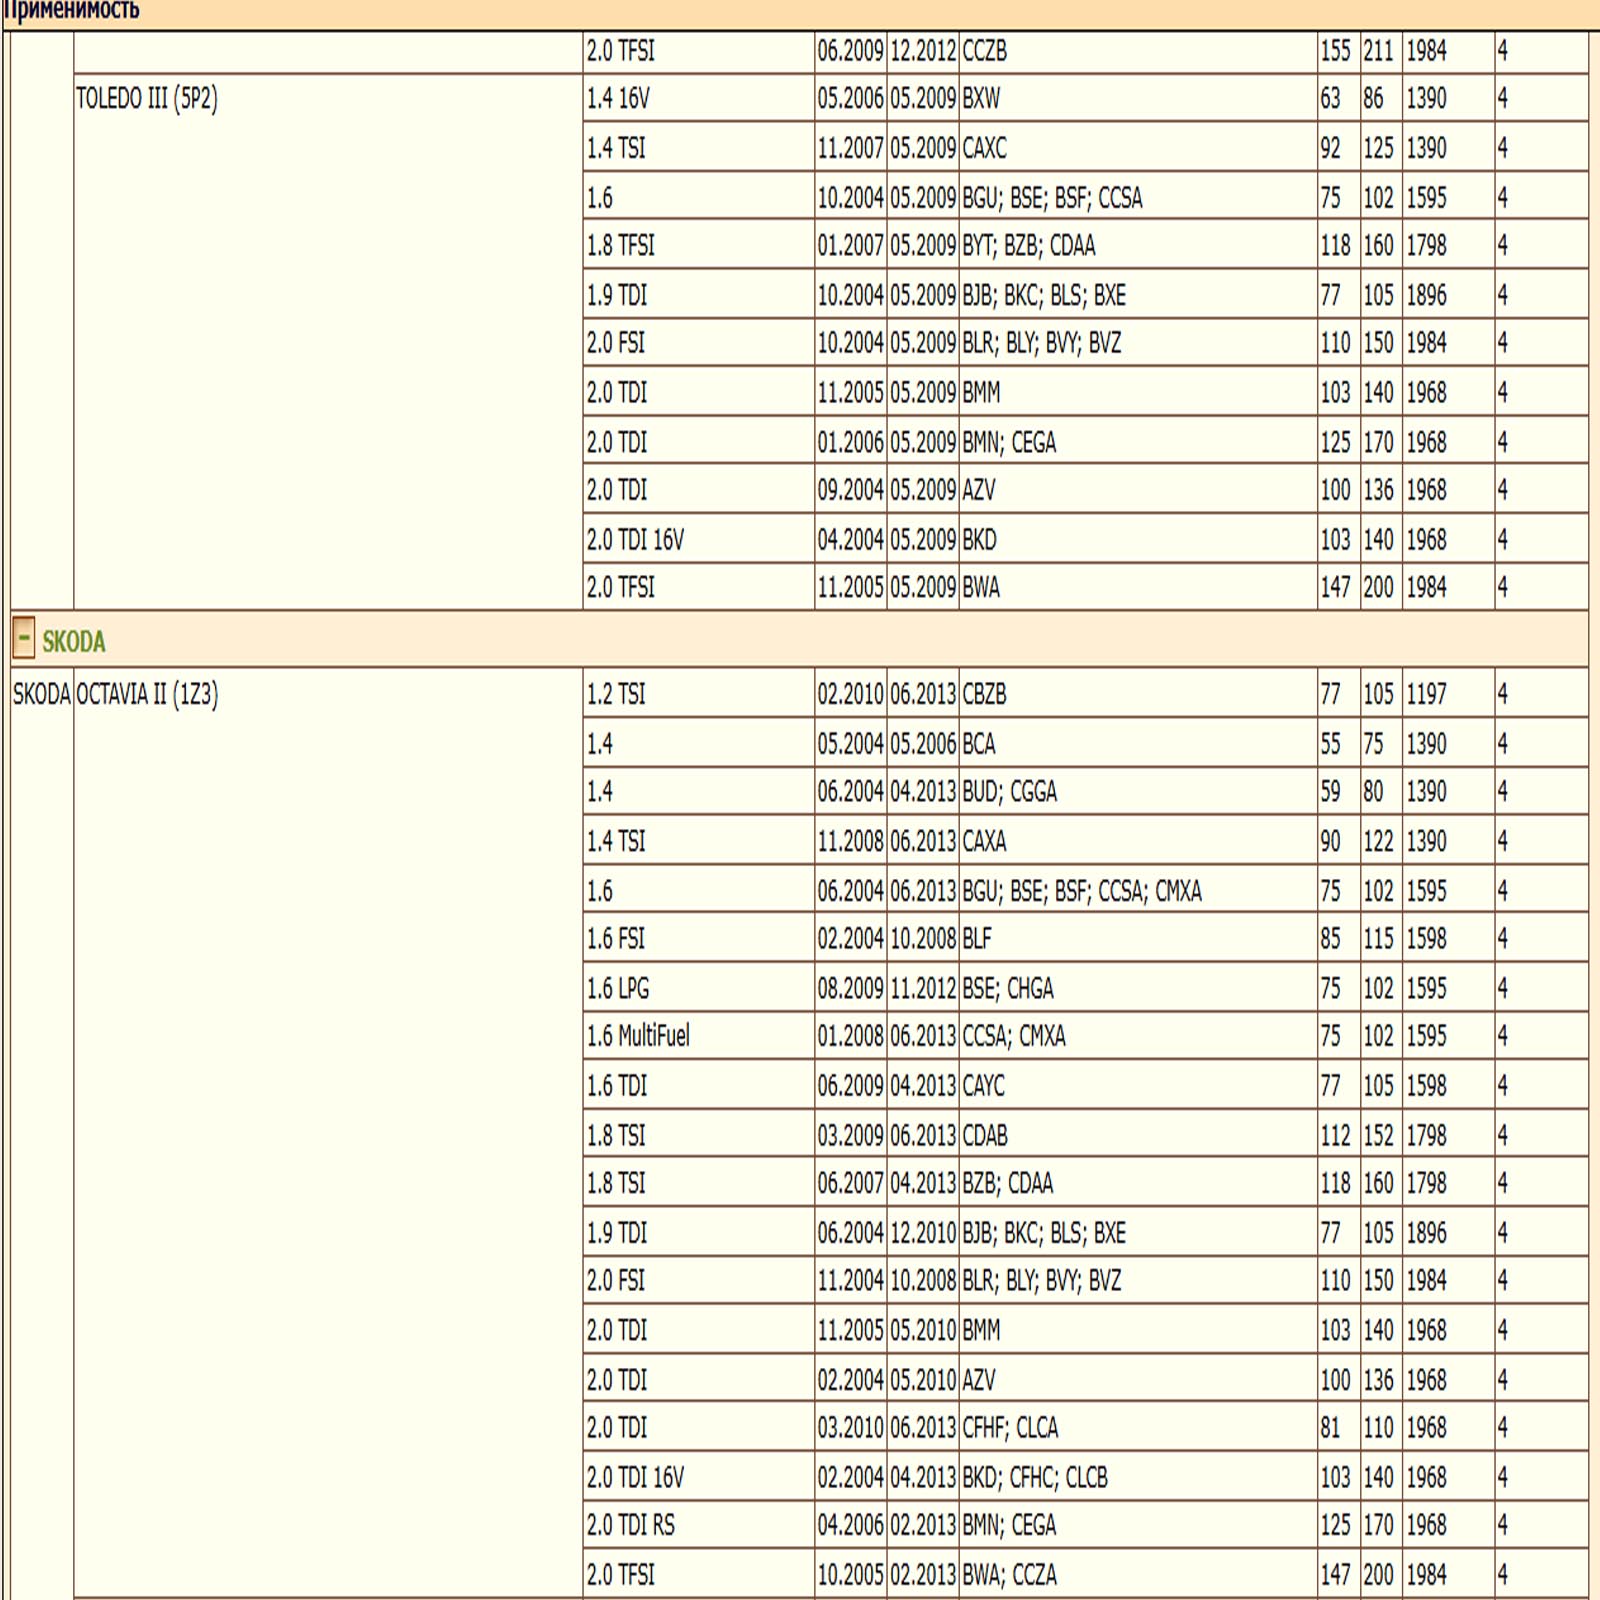Viewport: 1600px width, 1600px height.
Task: Collapse the SKODA group with the minus icon
Action: [23, 638]
